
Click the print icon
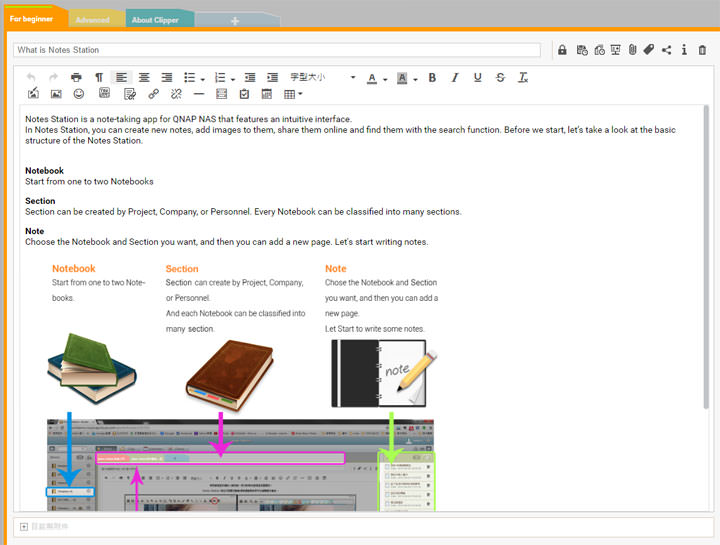point(77,77)
